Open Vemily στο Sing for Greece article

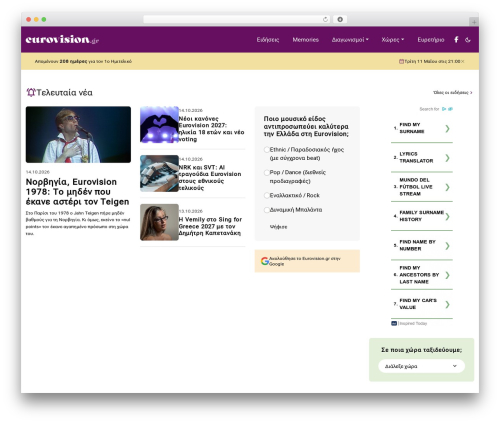click(210, 226)
